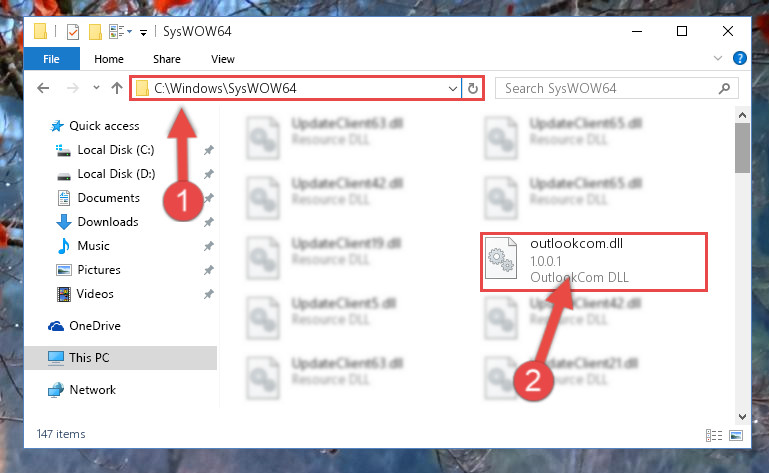Select the outlookcom.dll file
The width and height of the screenshot is (769, 473).
pos(594,261)
